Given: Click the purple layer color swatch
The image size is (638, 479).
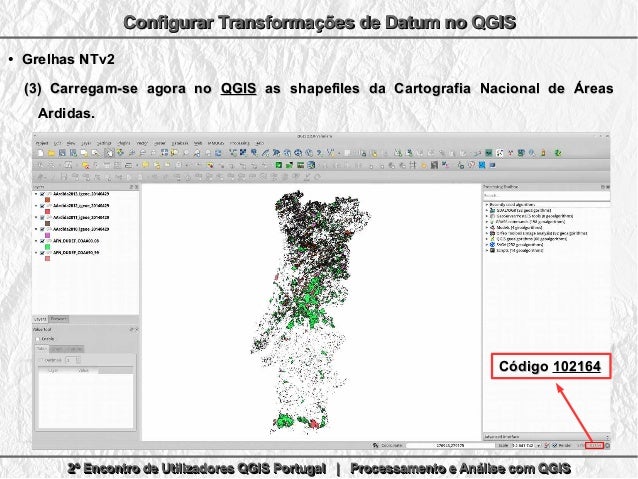Looking at the screenshot, I should click(48, 235).
